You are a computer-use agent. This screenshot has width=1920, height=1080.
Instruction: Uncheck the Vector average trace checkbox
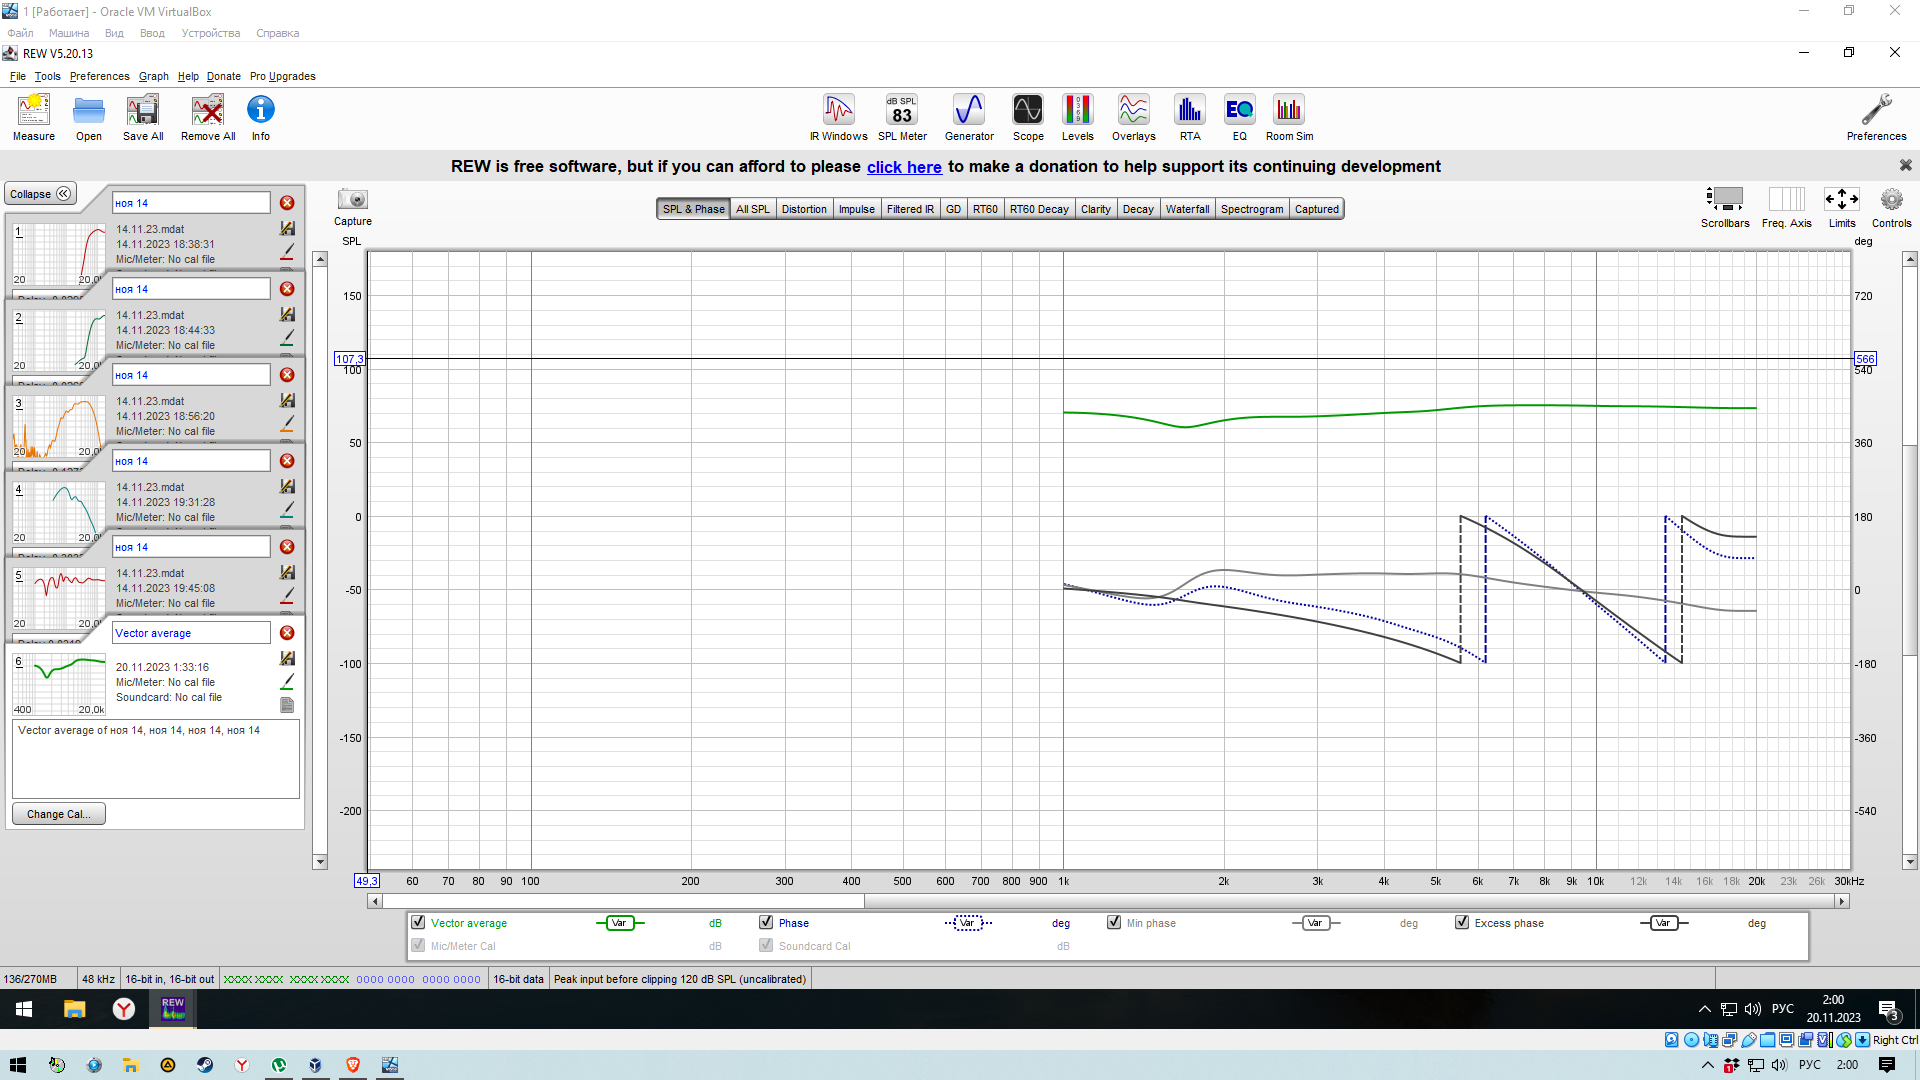(x=419, y=922)
